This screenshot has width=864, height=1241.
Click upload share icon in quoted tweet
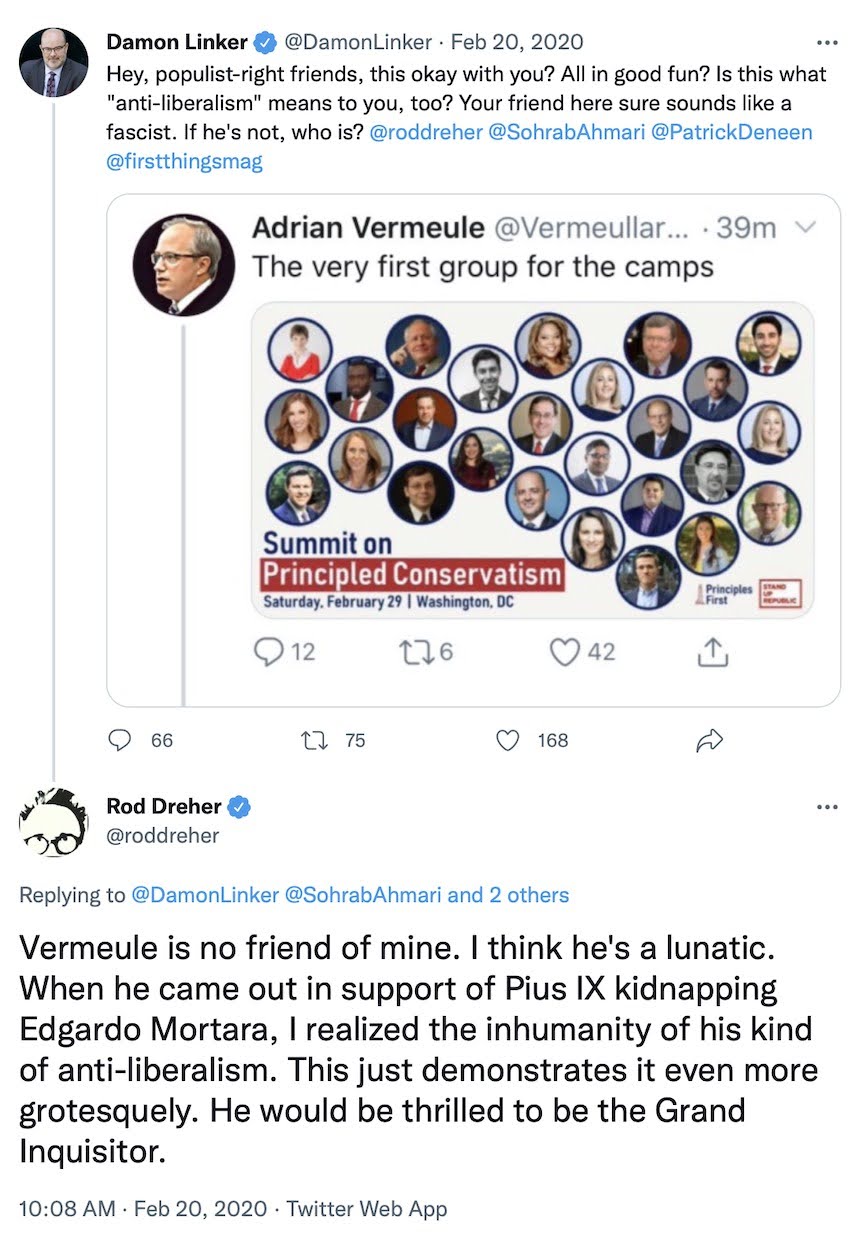tap(708, 652)
